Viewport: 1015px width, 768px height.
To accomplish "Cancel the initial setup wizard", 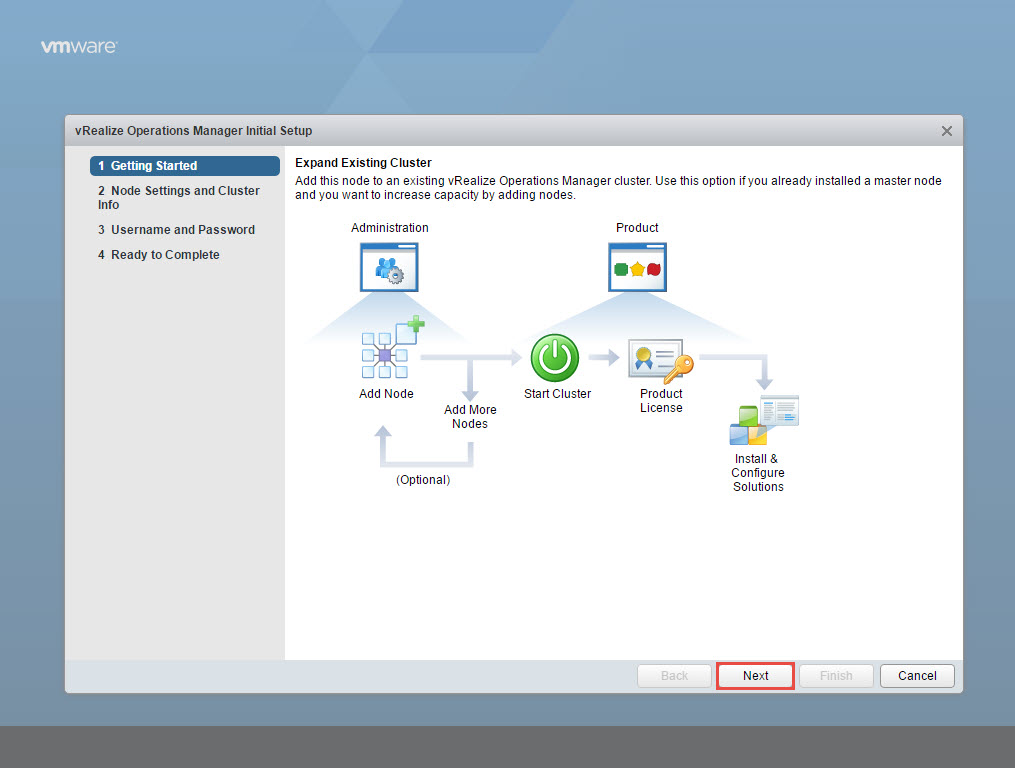I will tap(917, 676).
